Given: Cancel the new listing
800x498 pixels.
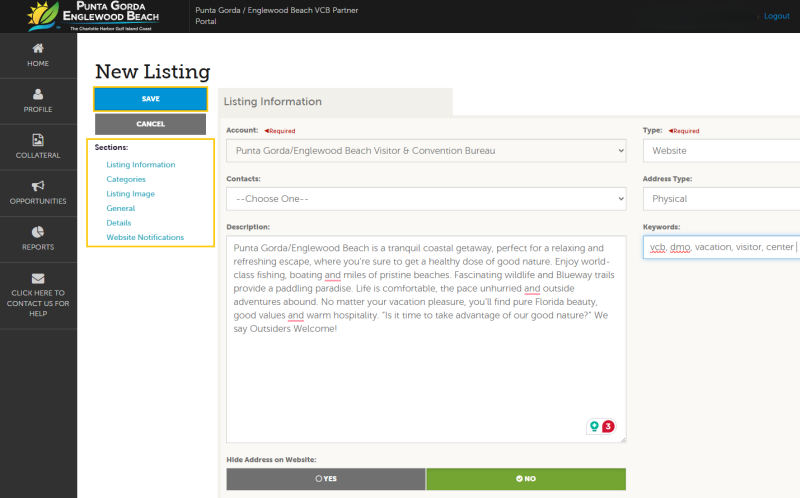Looking at the screenshot, I should tap(151, 124).
